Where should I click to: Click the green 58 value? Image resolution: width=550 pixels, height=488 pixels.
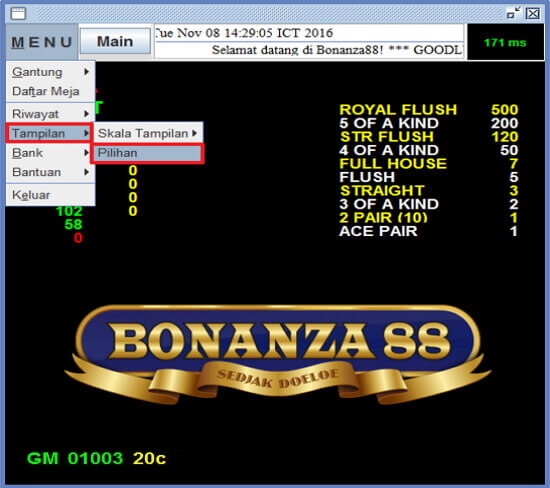pos(73,225)
